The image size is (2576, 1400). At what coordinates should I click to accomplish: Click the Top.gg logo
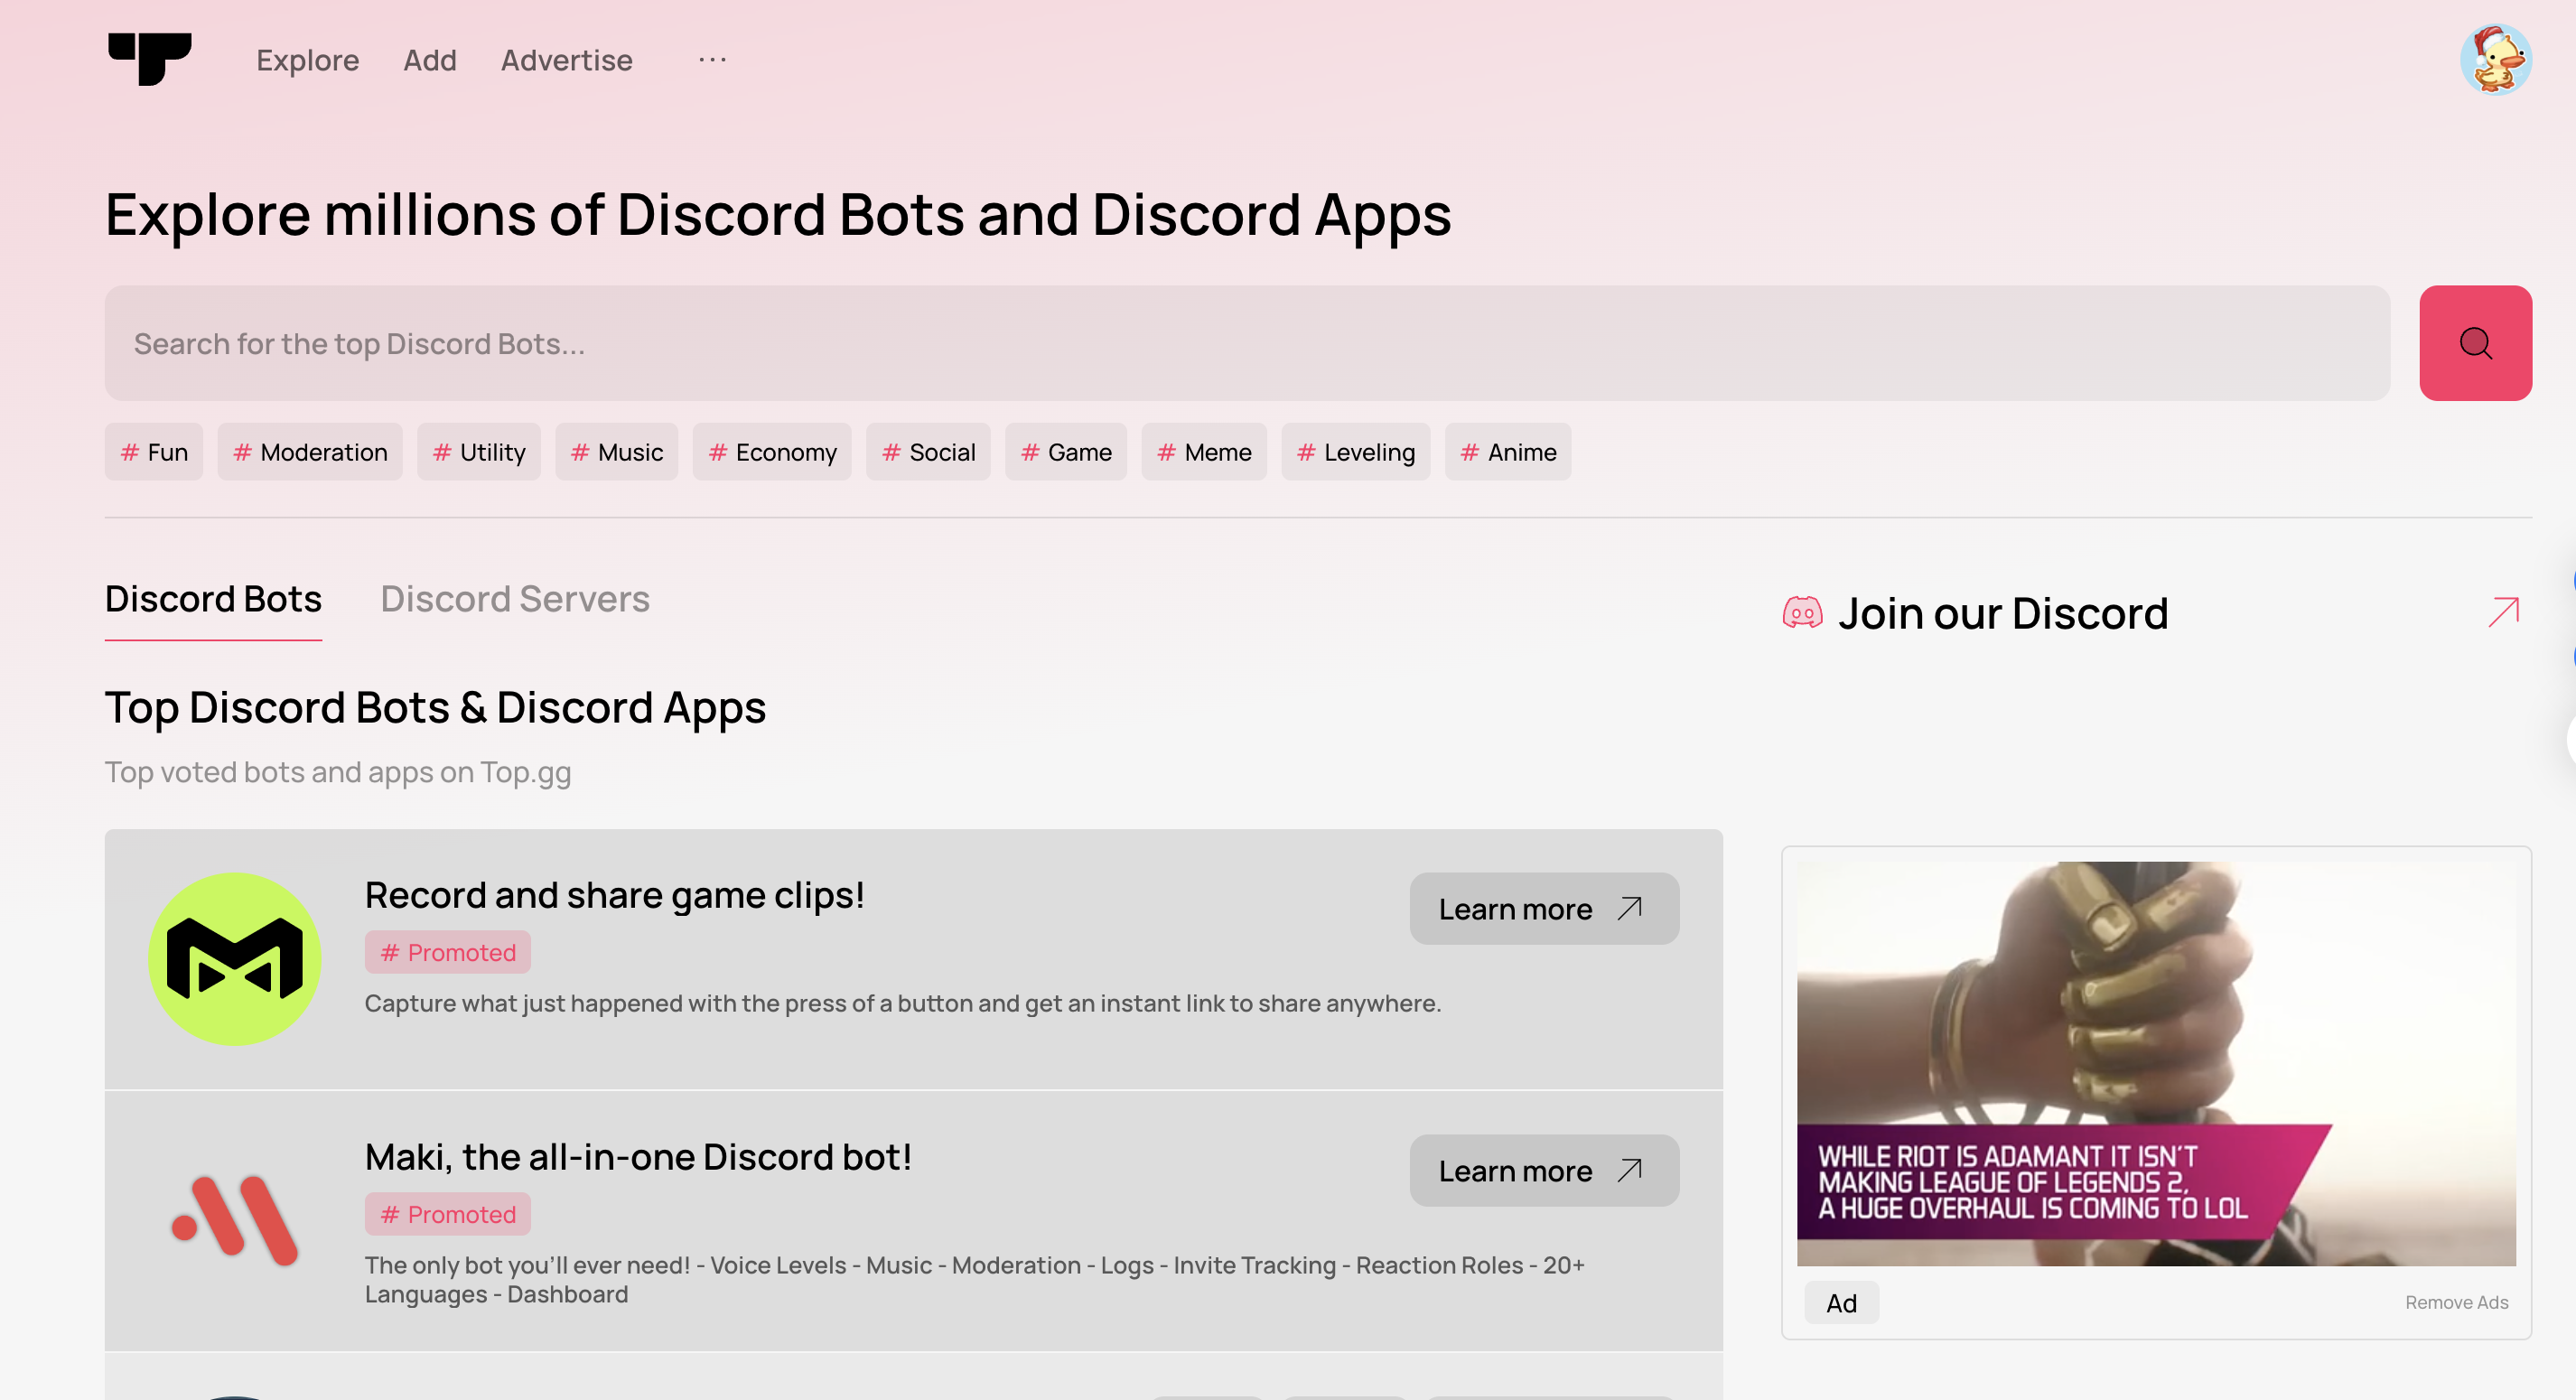pyautogui.click(x=150, y=59)
